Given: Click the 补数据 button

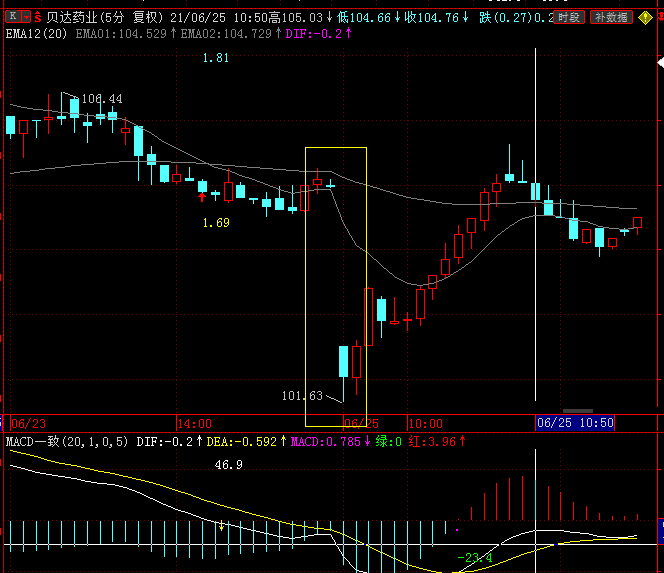Looking at the screenshot, I should pos(611,17).
